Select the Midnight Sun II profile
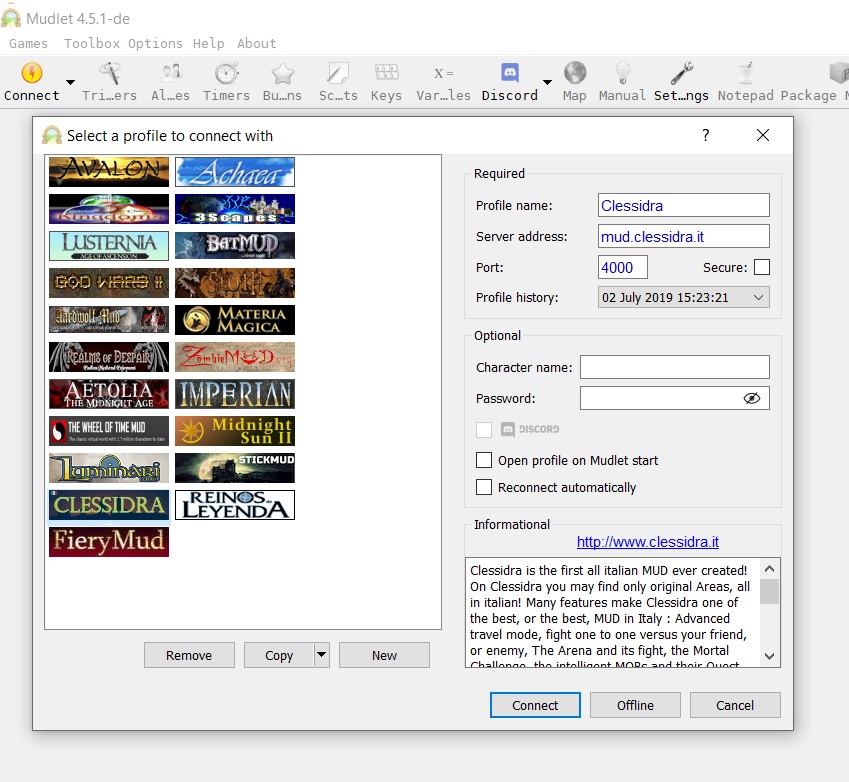Viewport: 849px width, 782px height. [235, 431]
